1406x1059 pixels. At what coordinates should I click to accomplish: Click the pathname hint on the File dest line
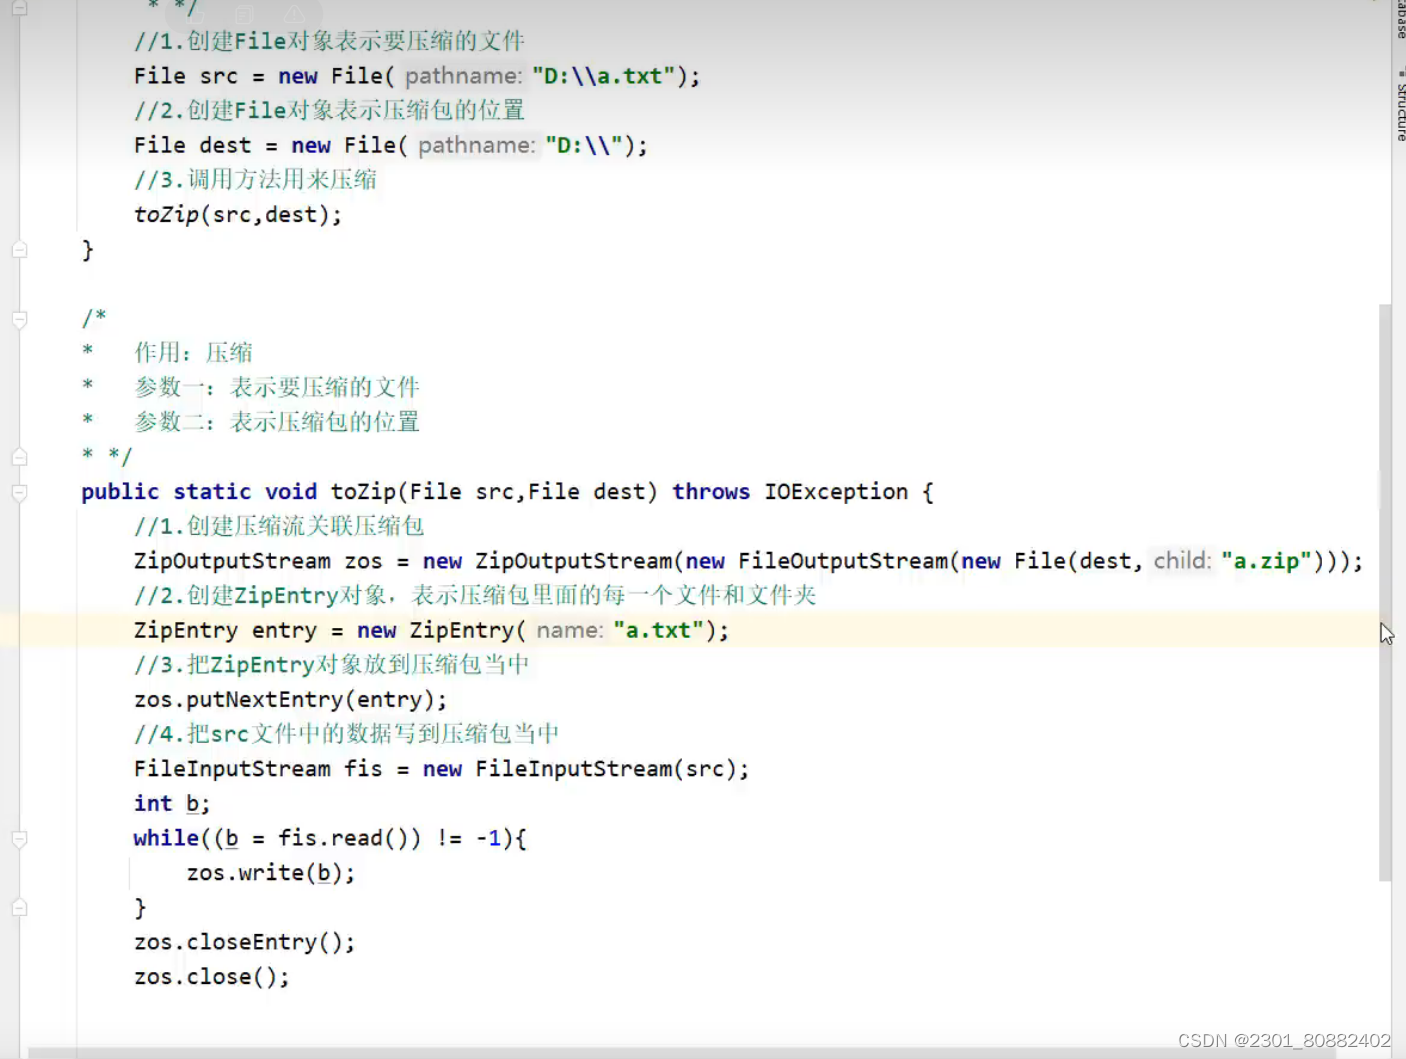tap(476, 145)
